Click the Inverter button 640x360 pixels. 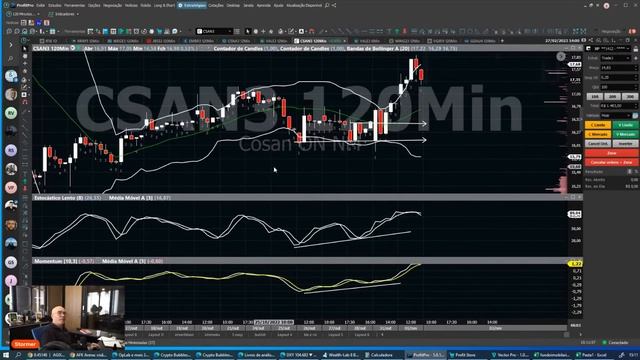[x=625, y=144]
